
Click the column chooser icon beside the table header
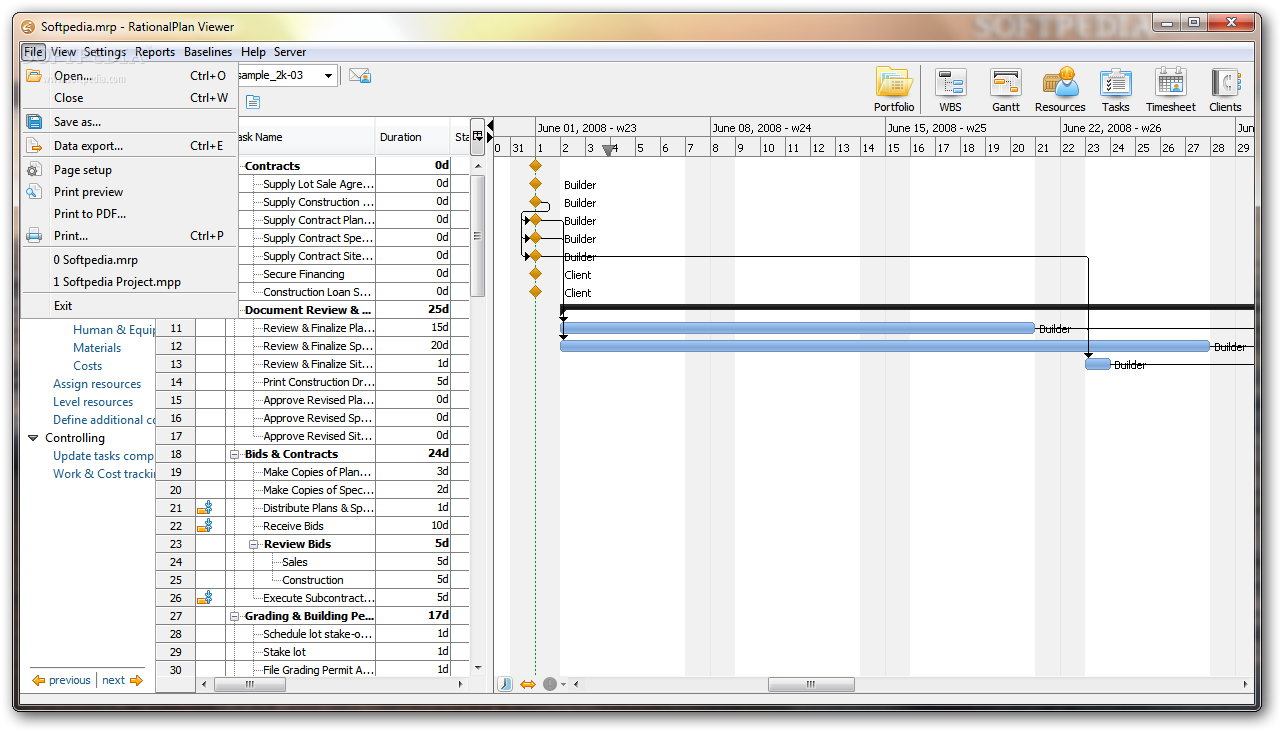[478, 136]
